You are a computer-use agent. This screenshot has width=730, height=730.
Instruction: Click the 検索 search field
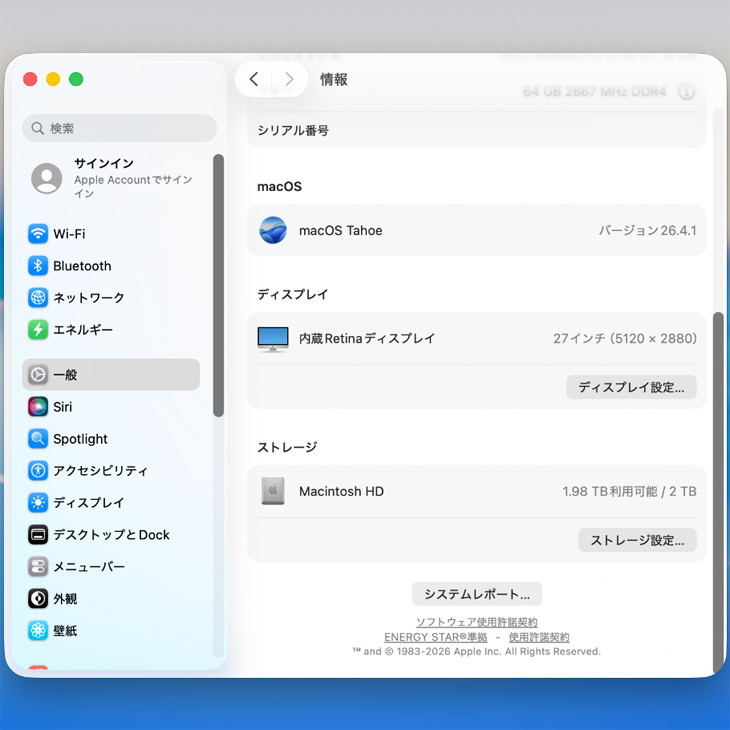(x=119, y=128)
